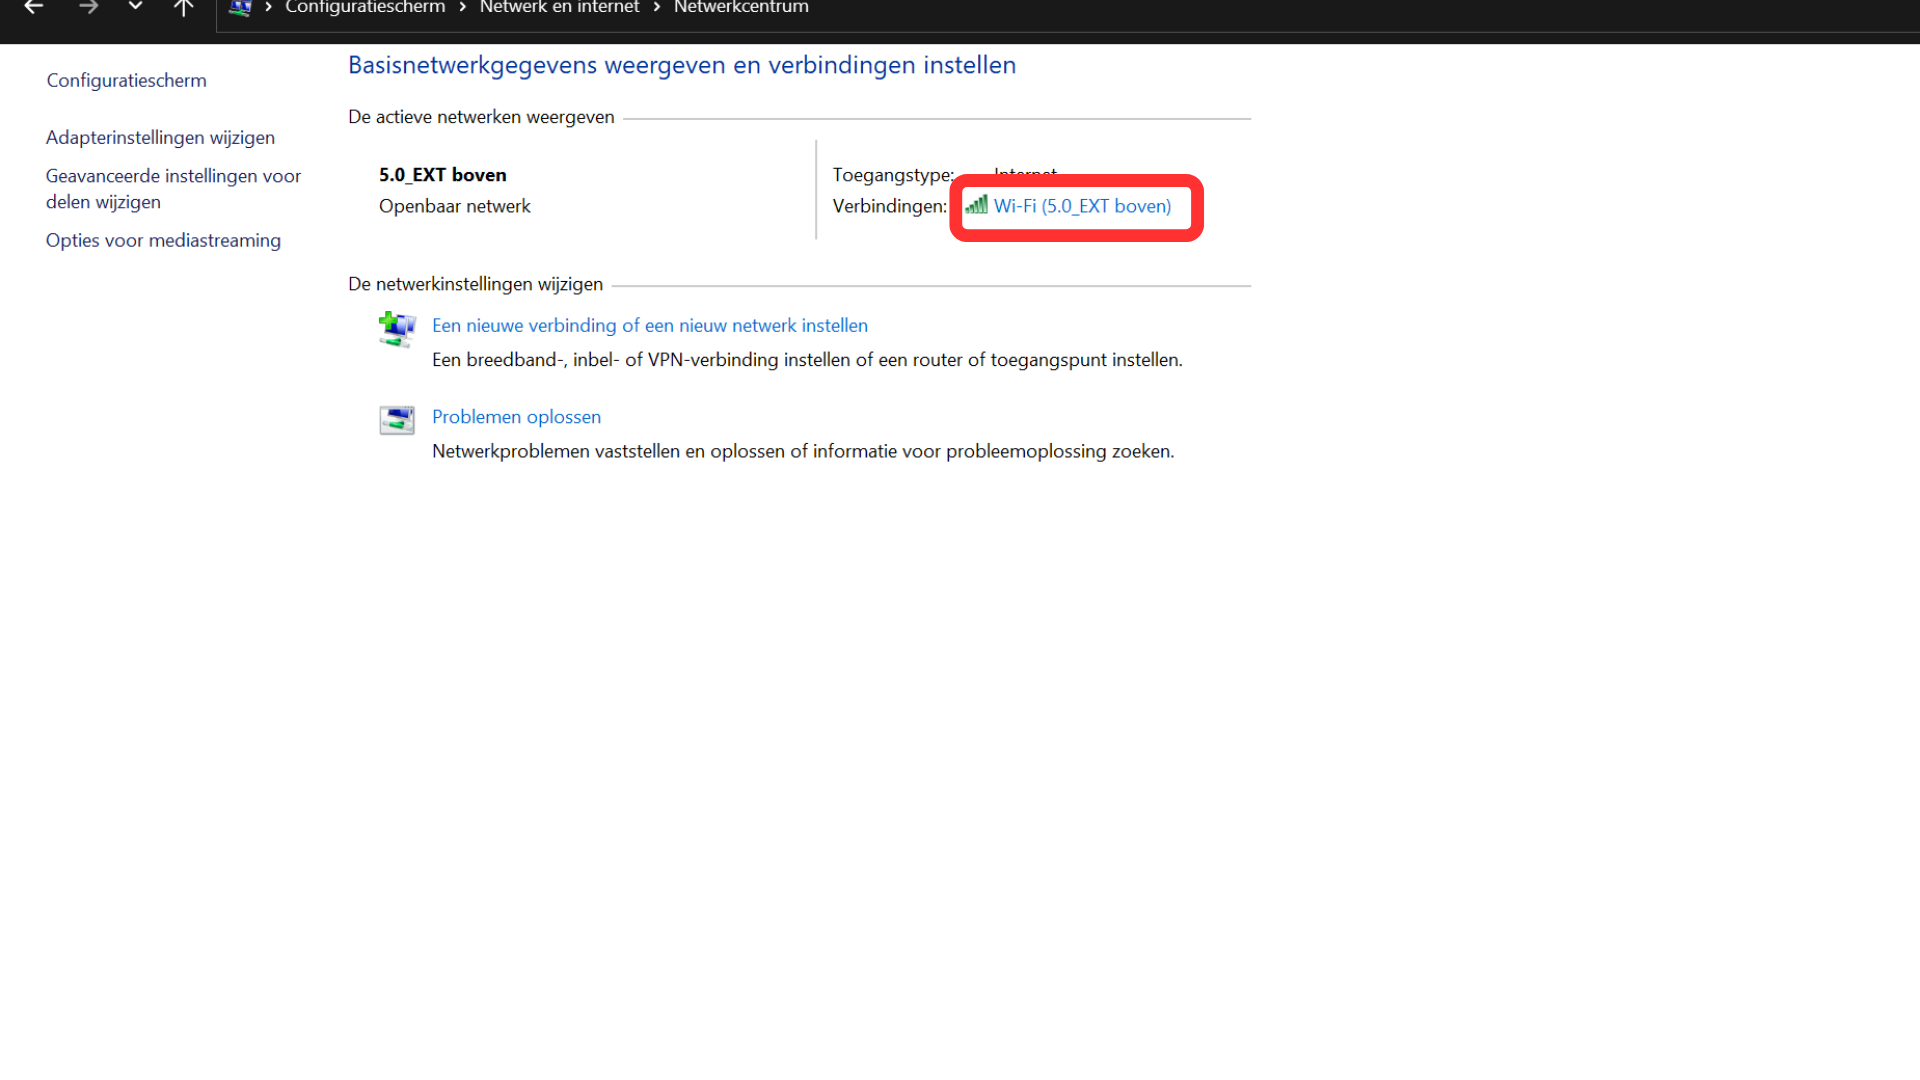Screen dimensions: 1920x1080
Task: Select Configuratiescherm in the breadcrumb bar
Action: [364, 8]
